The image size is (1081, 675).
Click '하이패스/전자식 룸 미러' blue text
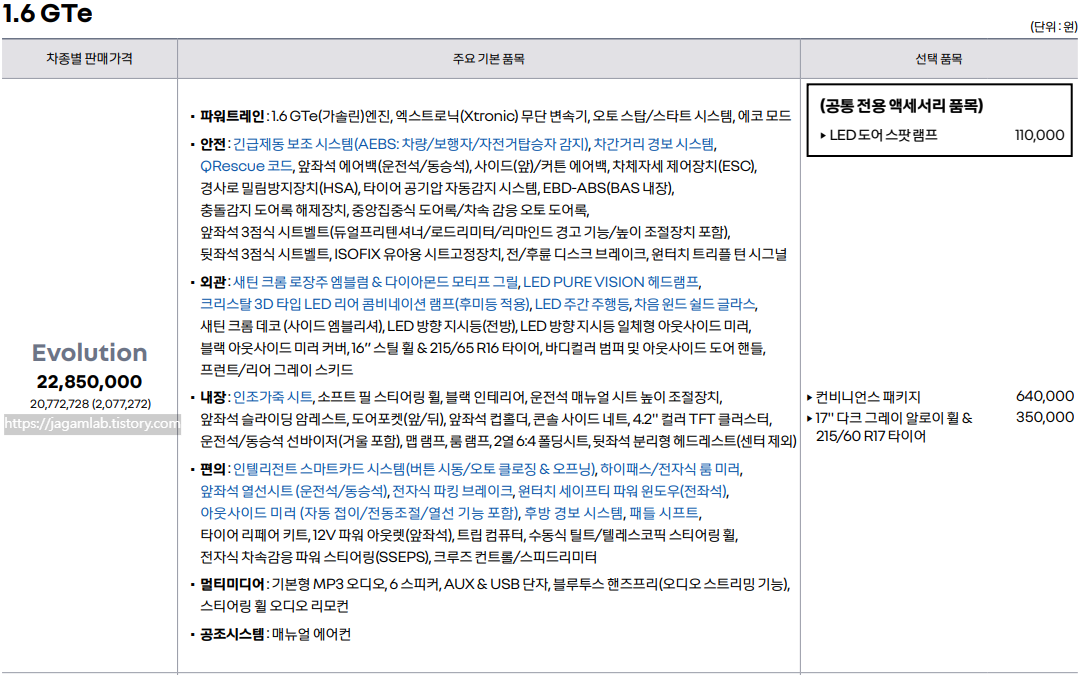[670, 469]
